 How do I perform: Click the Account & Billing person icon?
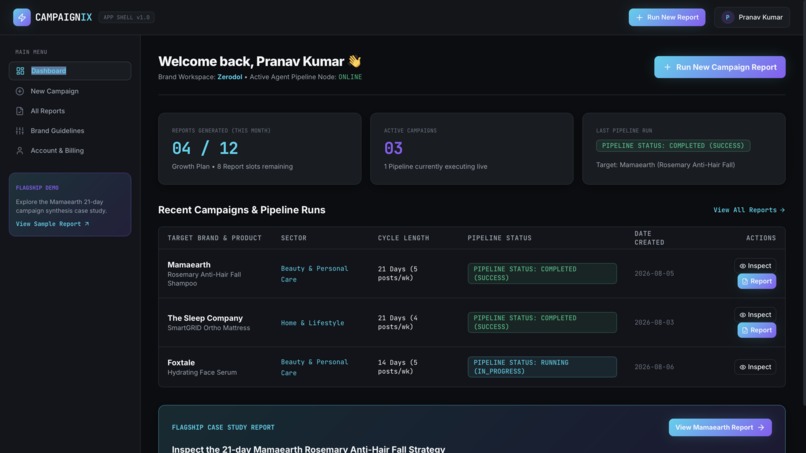20,151
